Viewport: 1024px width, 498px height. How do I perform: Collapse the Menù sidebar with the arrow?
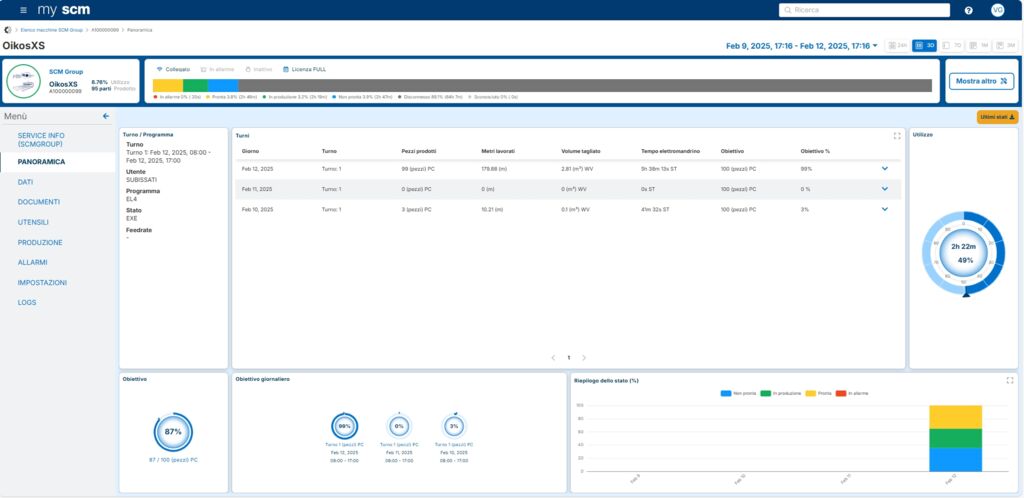pyautogui.click(x=106, y=116)
